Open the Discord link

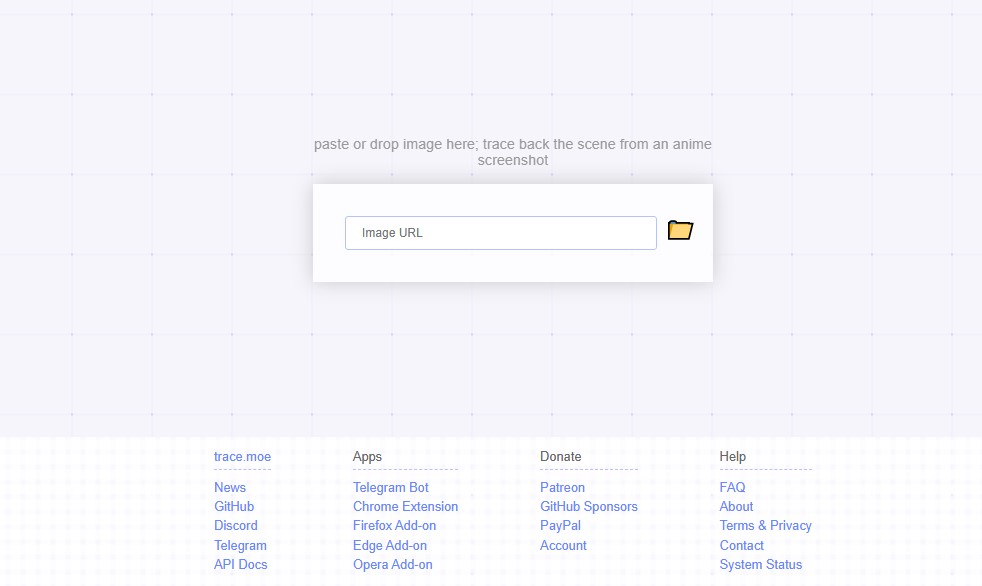[x=236, y=525]
